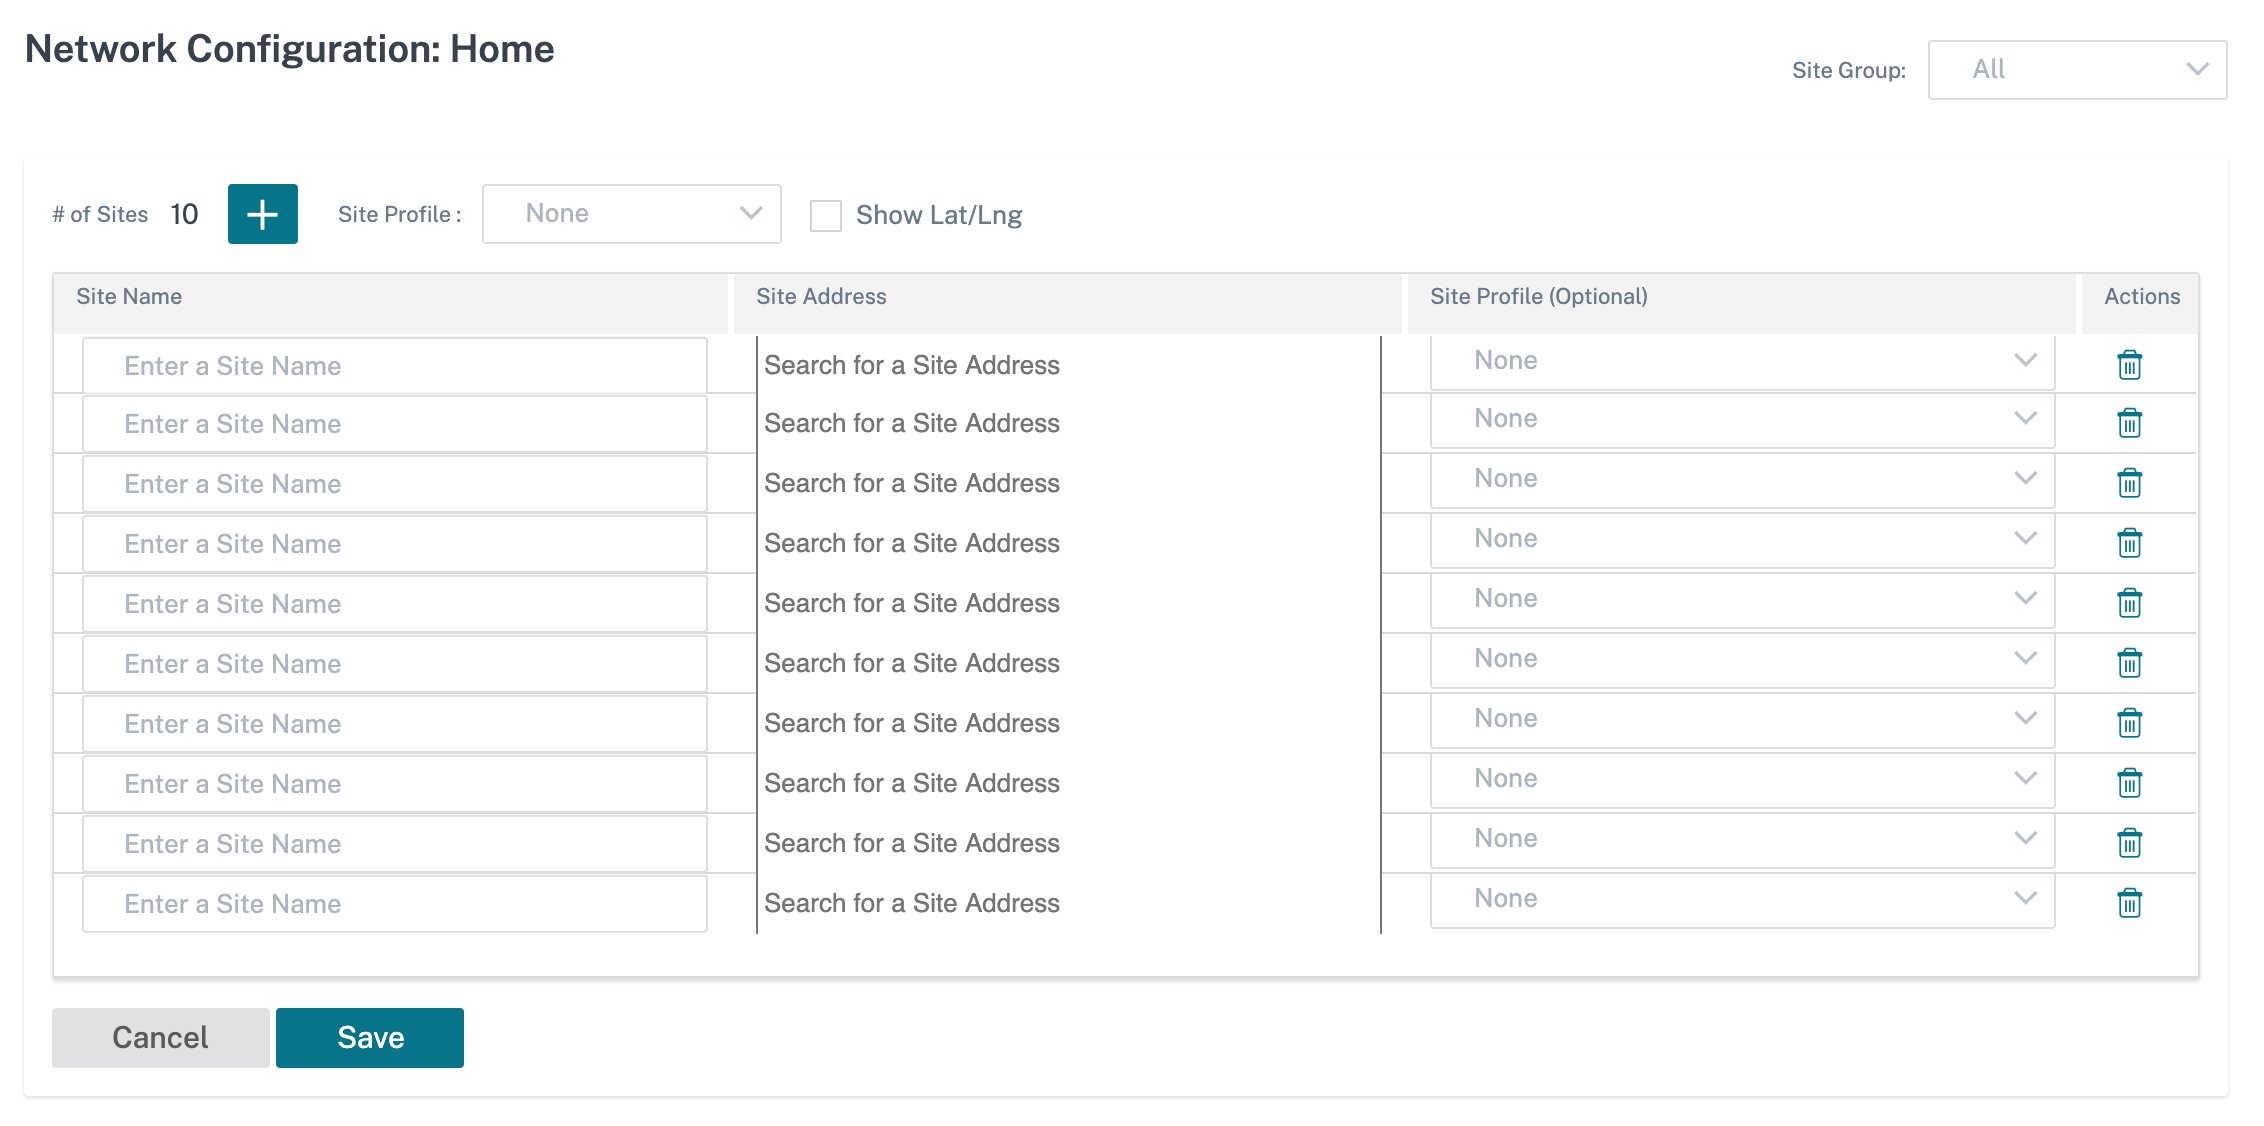Screen dimensions: 2264x1126
Task: Click the seventh Search for a Site Address field
Action: point(1068,723)
